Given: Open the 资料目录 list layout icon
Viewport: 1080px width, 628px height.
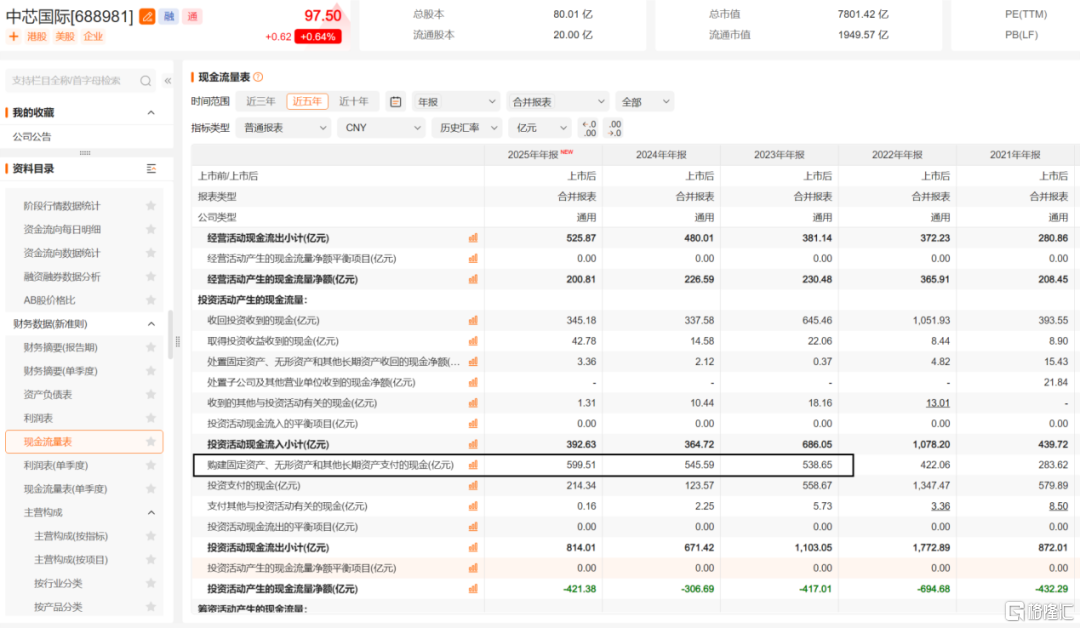Looking at the screenshot, I should pos(152,169).
